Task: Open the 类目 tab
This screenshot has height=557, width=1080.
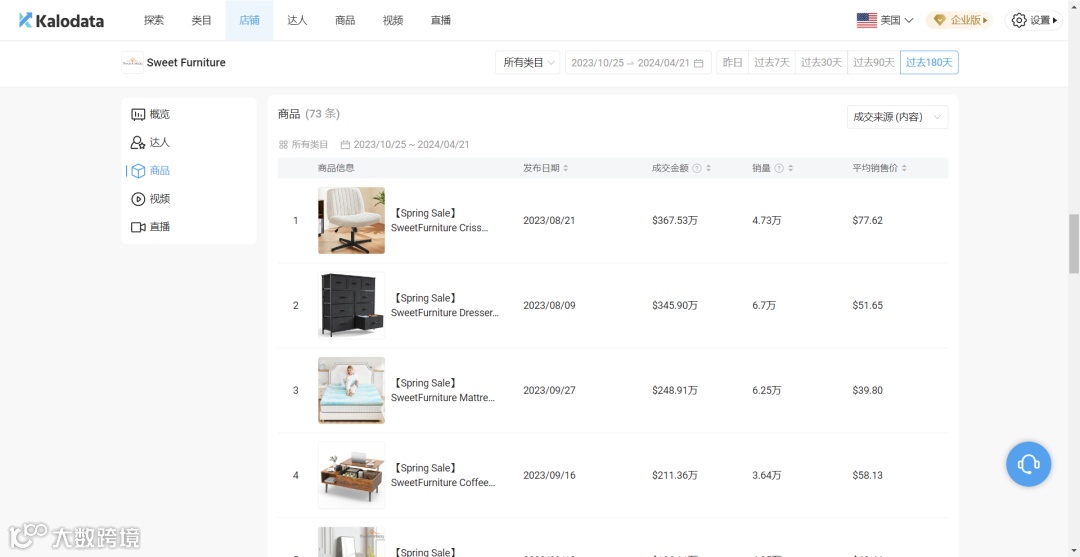Action: [201, 21]
